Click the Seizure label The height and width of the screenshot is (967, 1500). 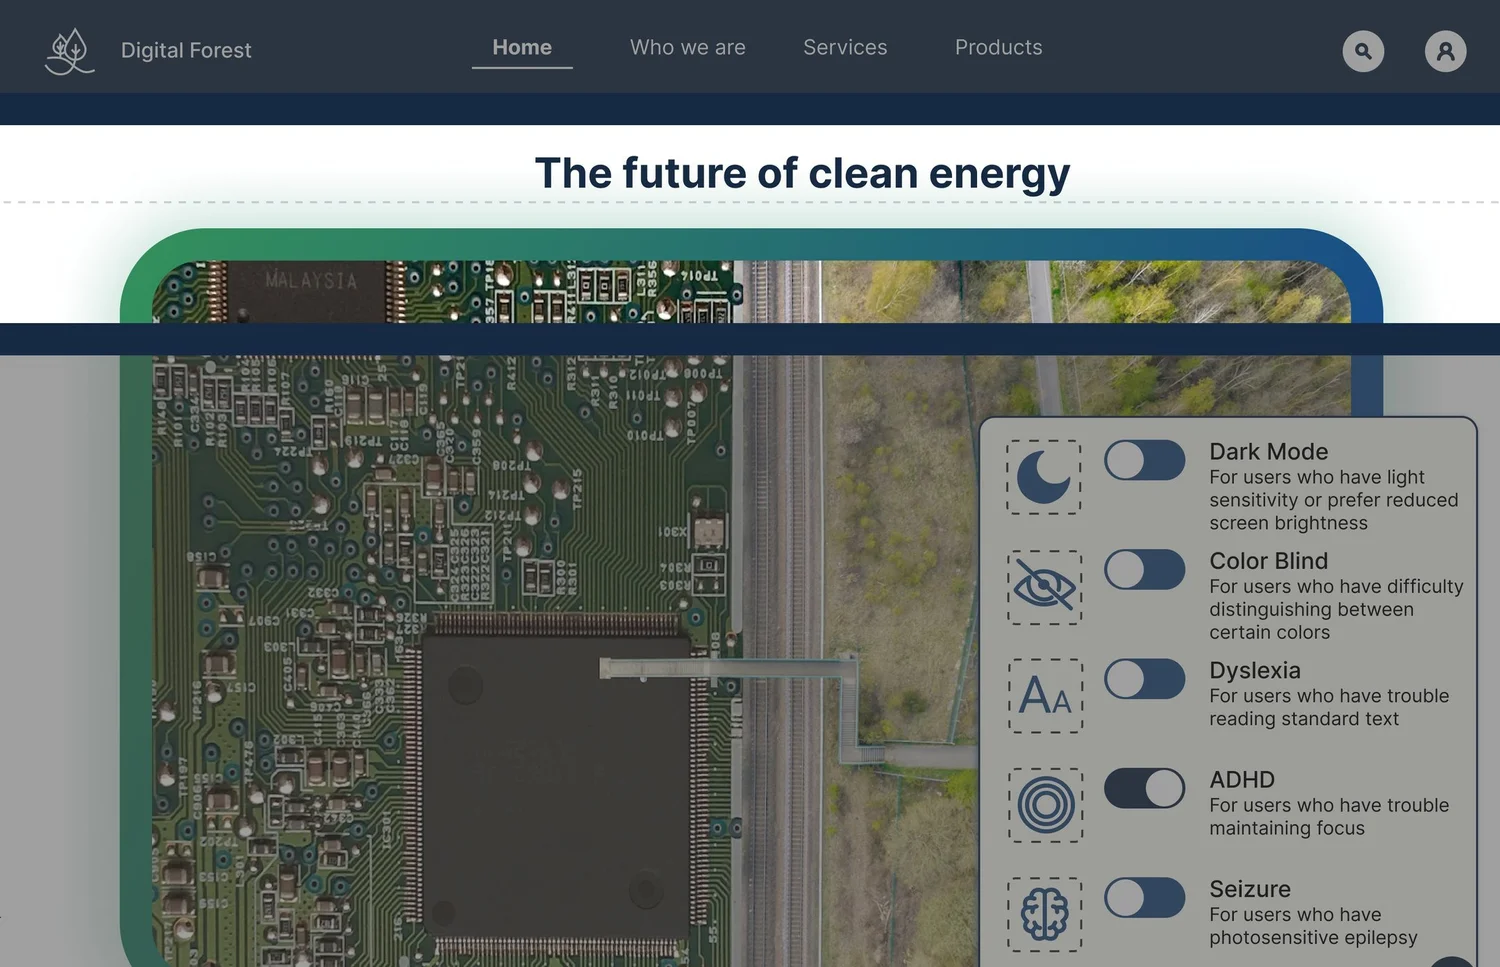[1250, 889]
